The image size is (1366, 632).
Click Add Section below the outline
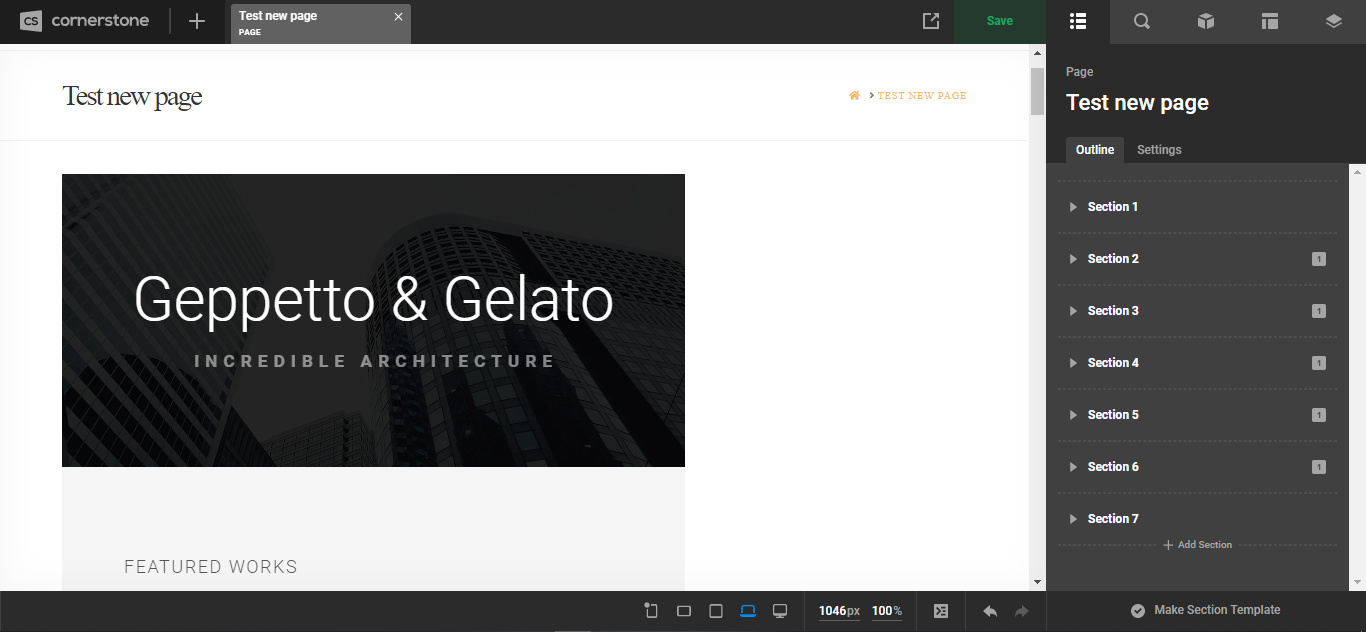[x=1198, y=545]
